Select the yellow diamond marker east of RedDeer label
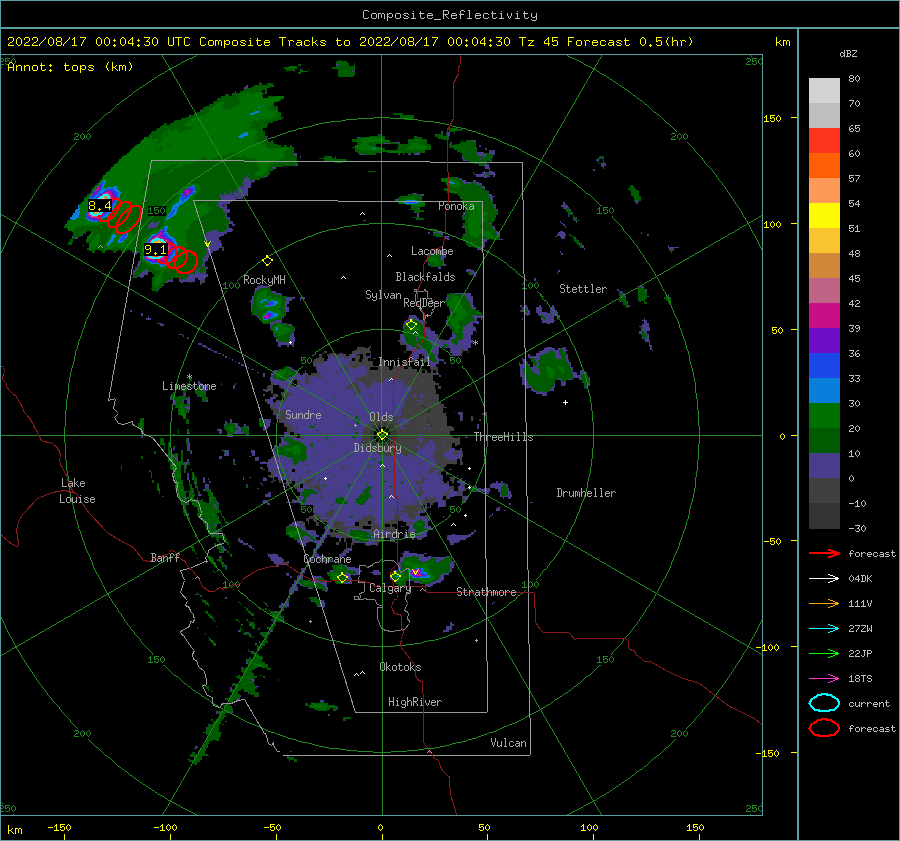This screenshot has width=900, height=841. pyautogui.click(x=411, y=325)
